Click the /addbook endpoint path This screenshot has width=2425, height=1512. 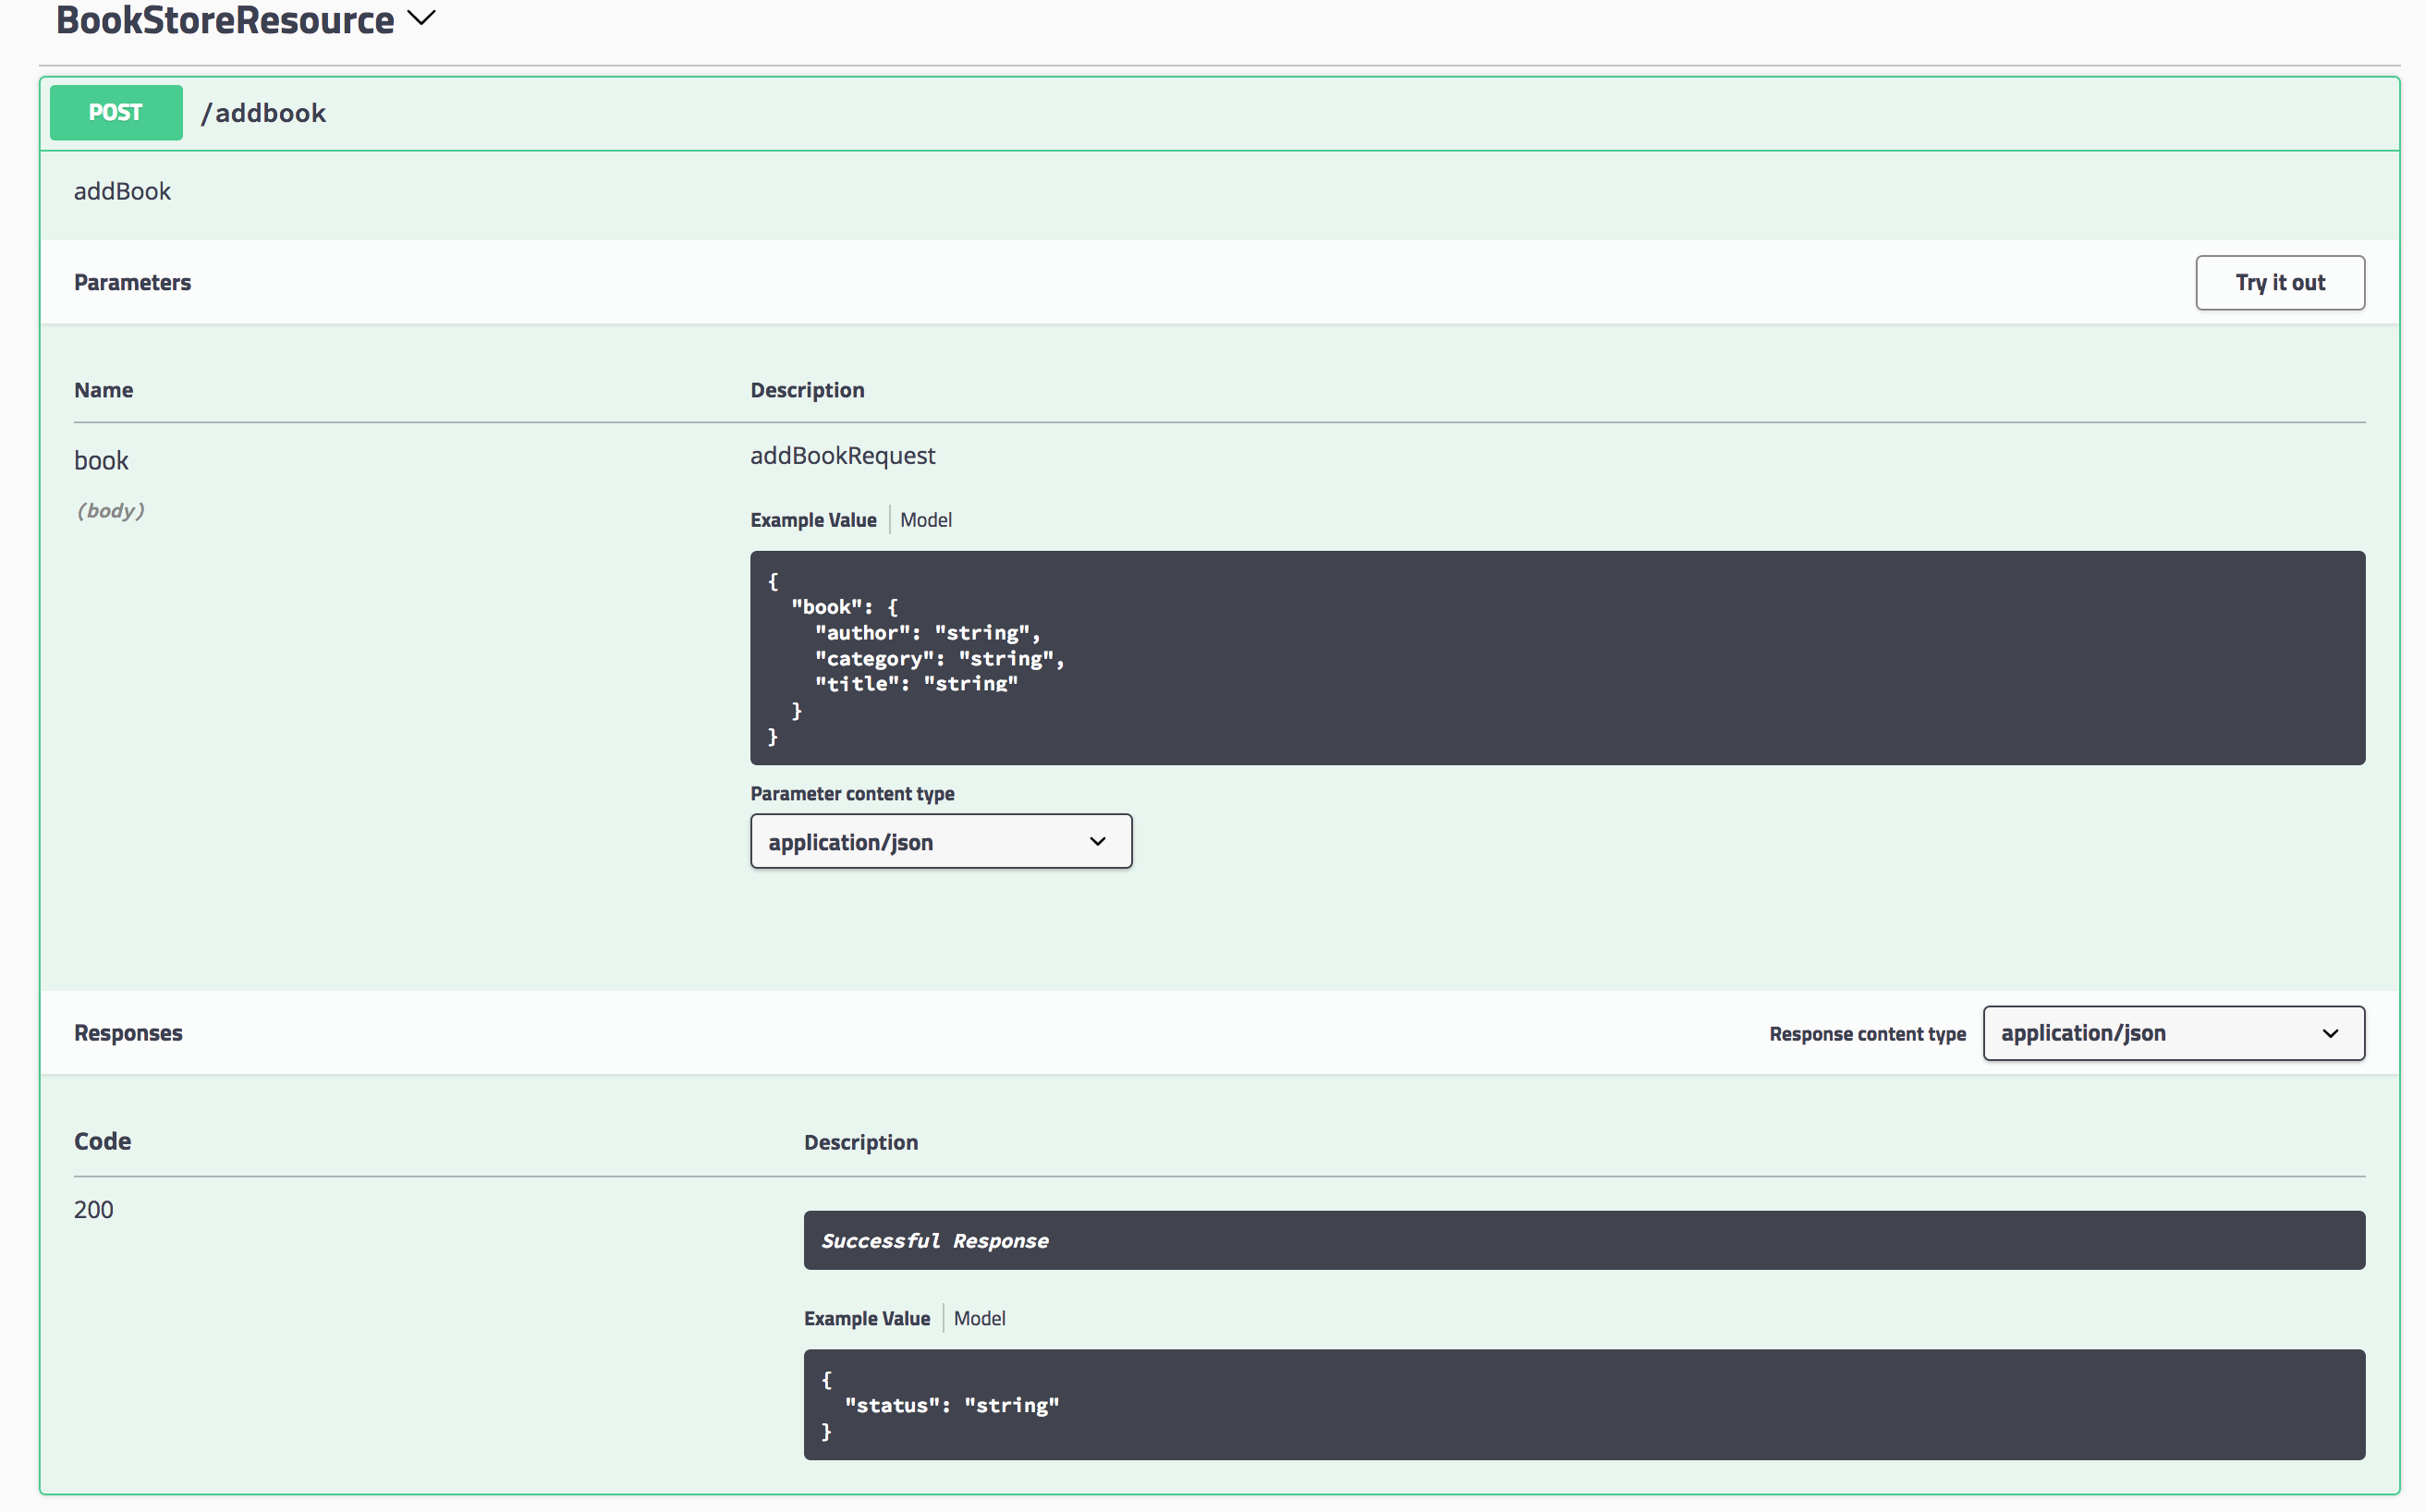point(264,113)
